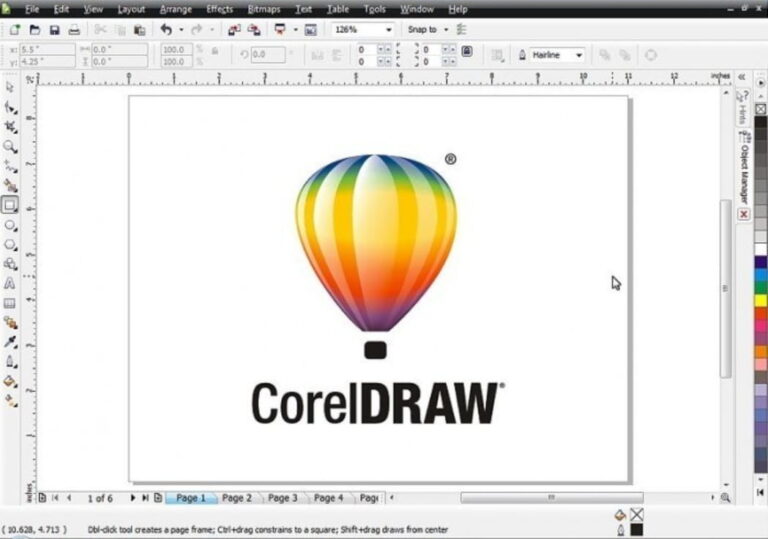
Task: Select the Interactive Fill tool
Action: tap(10, 401)
